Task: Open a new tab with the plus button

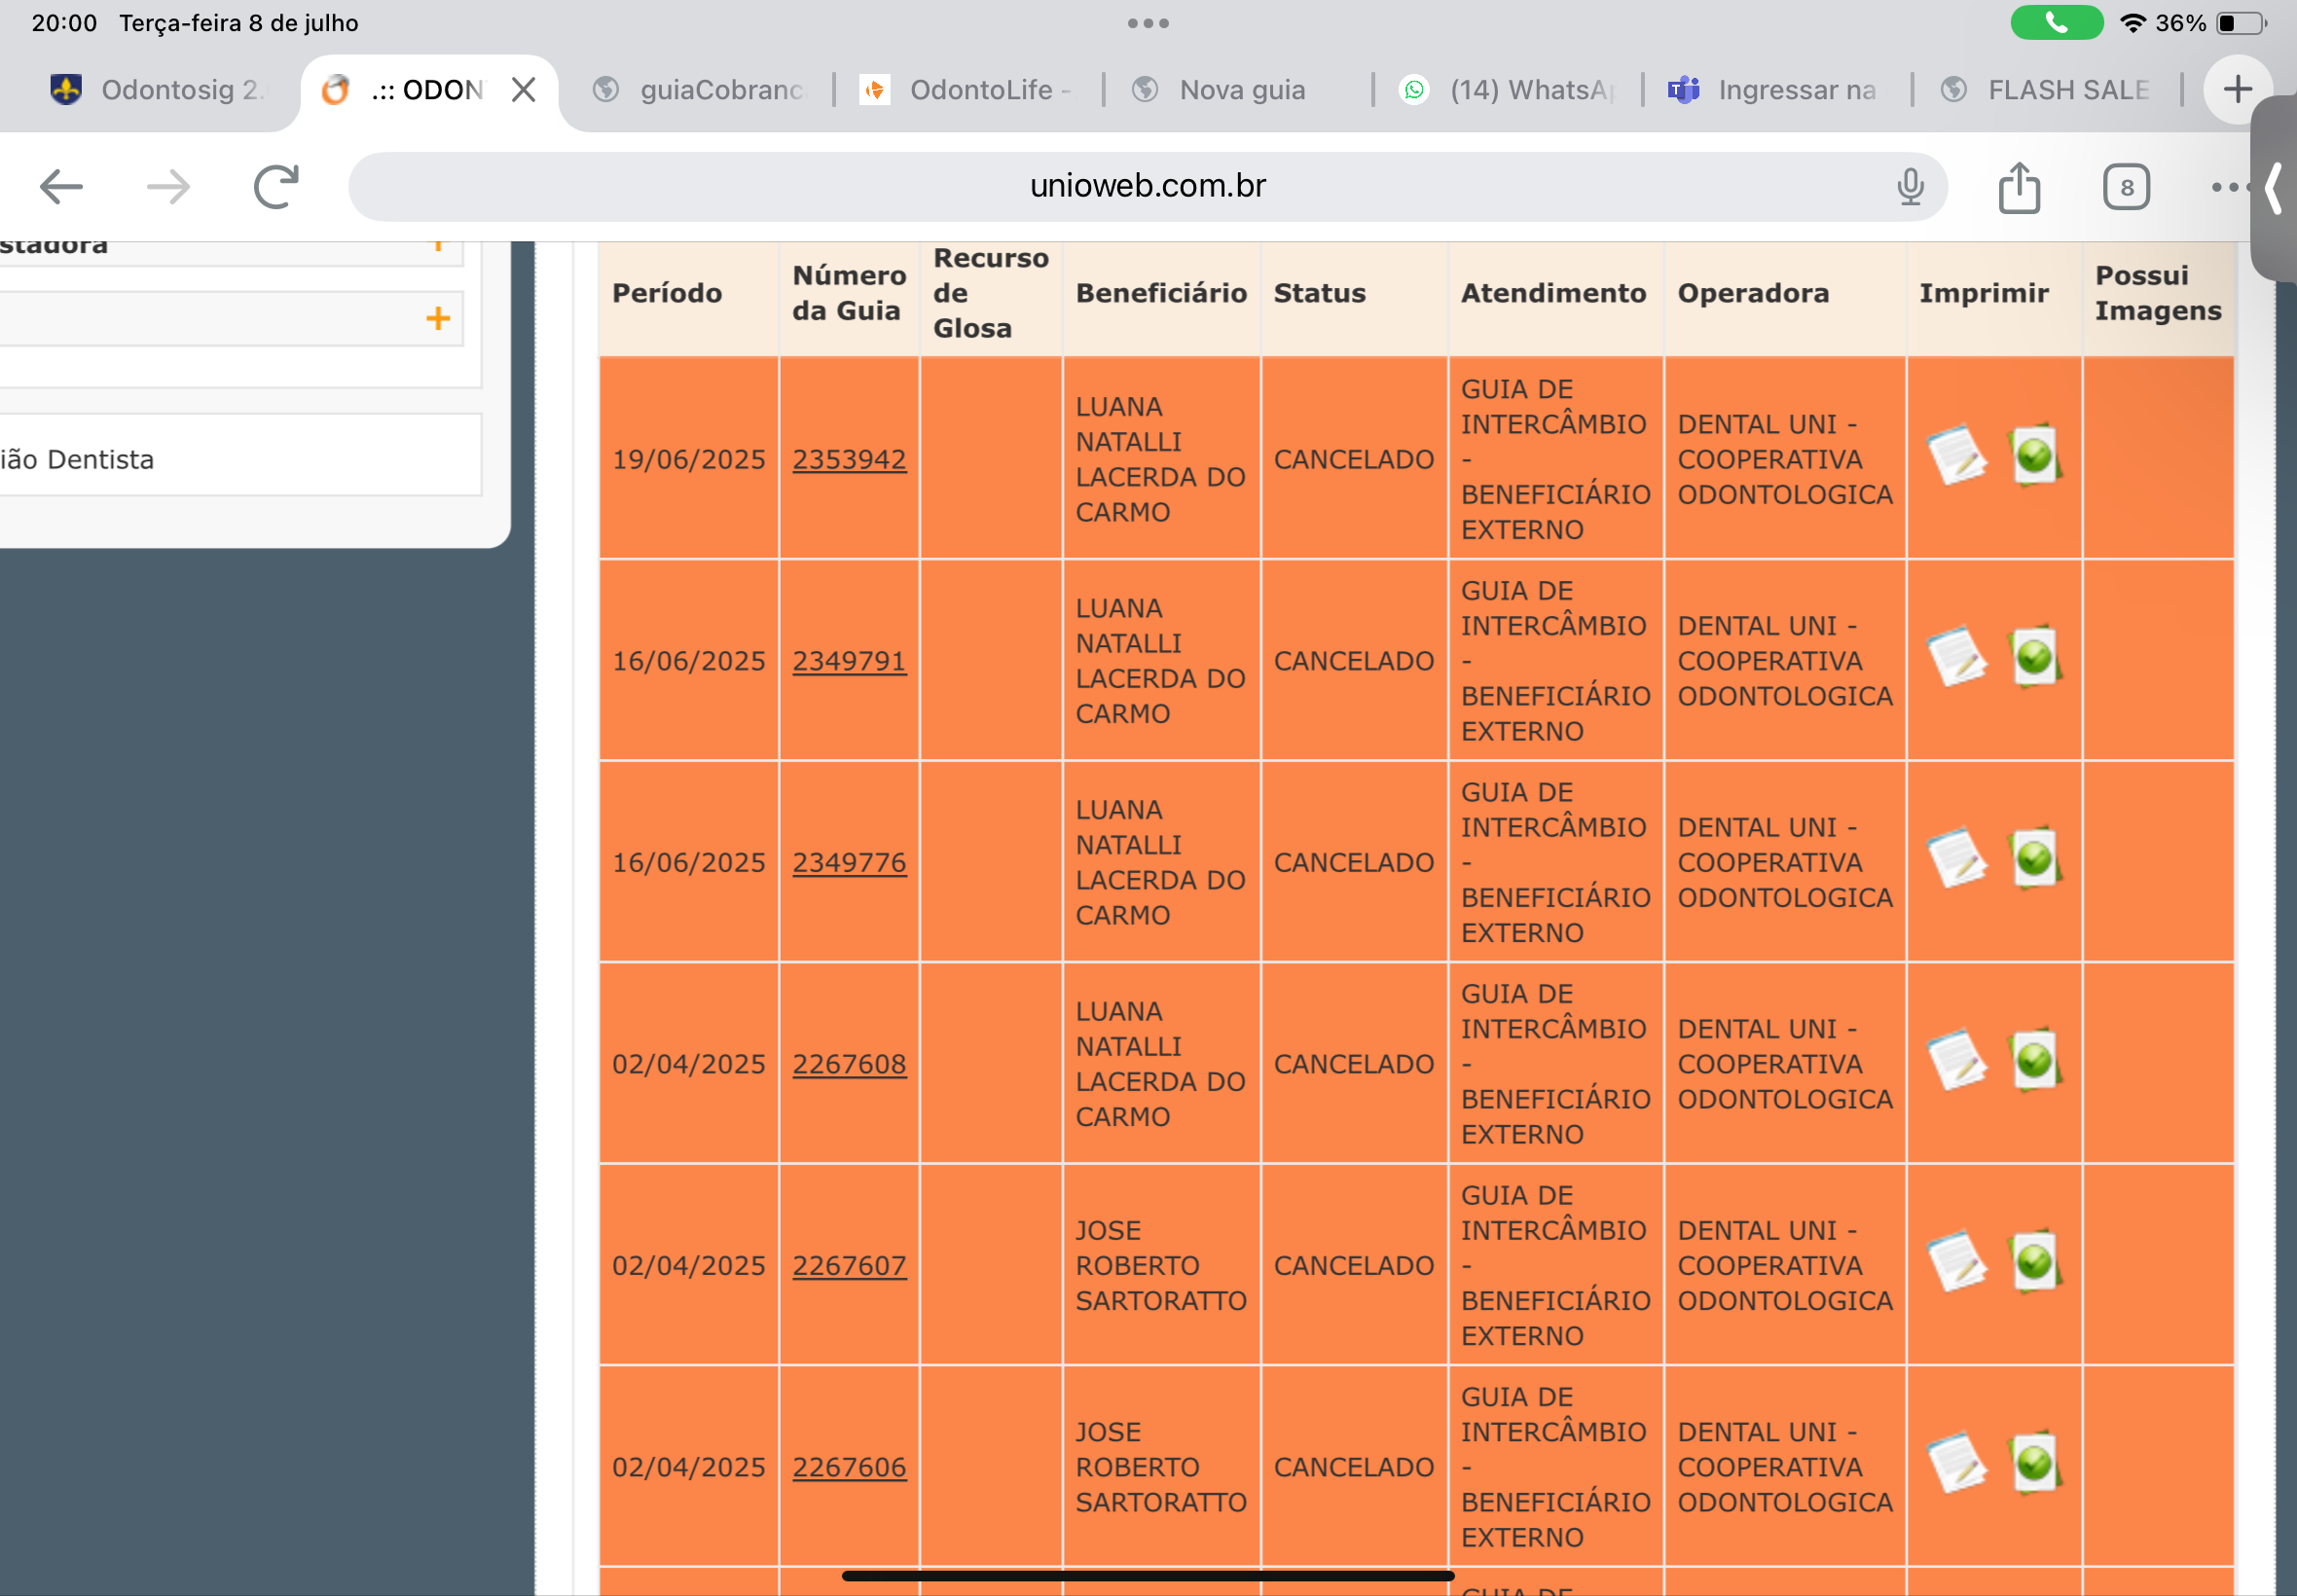Action: tap(2236, 90)
